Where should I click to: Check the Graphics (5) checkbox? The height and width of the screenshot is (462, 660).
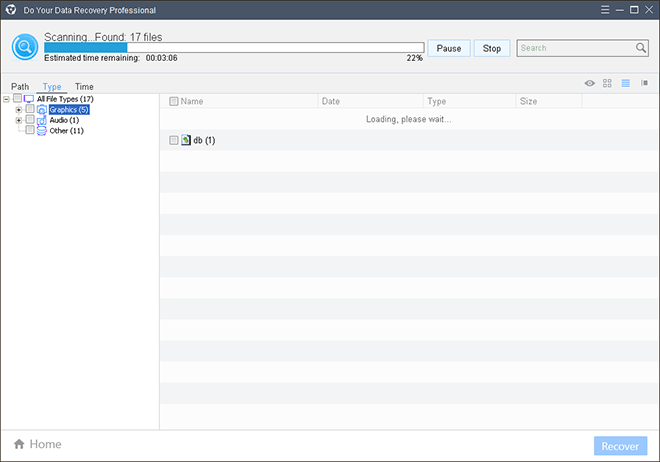tap(30, 109)
